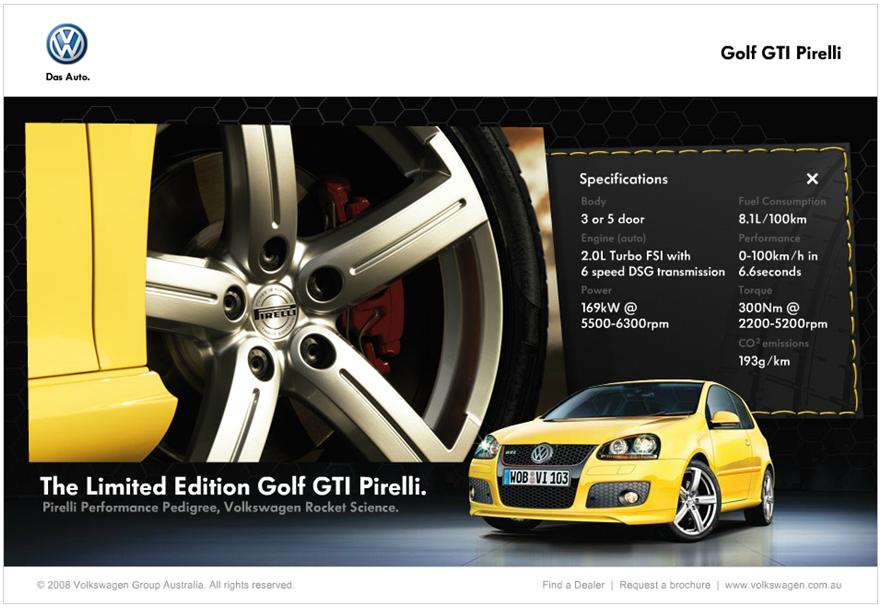Click the 2008 Volkswagen Group Australia copyright text
The width and height of the screenshot is (882, 608).
[x=165, y=585]
